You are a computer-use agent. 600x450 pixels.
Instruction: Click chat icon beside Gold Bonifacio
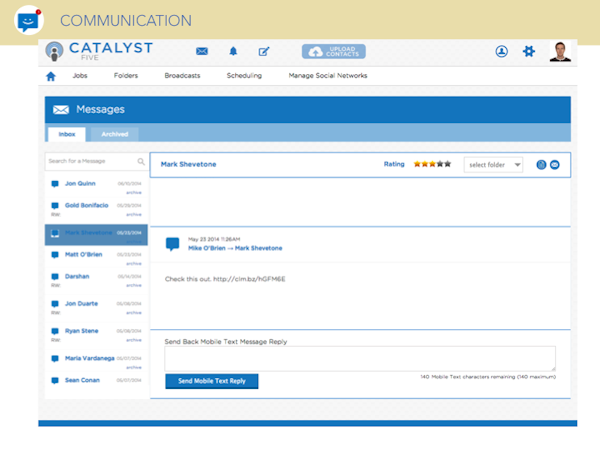(x=55, y=206)
